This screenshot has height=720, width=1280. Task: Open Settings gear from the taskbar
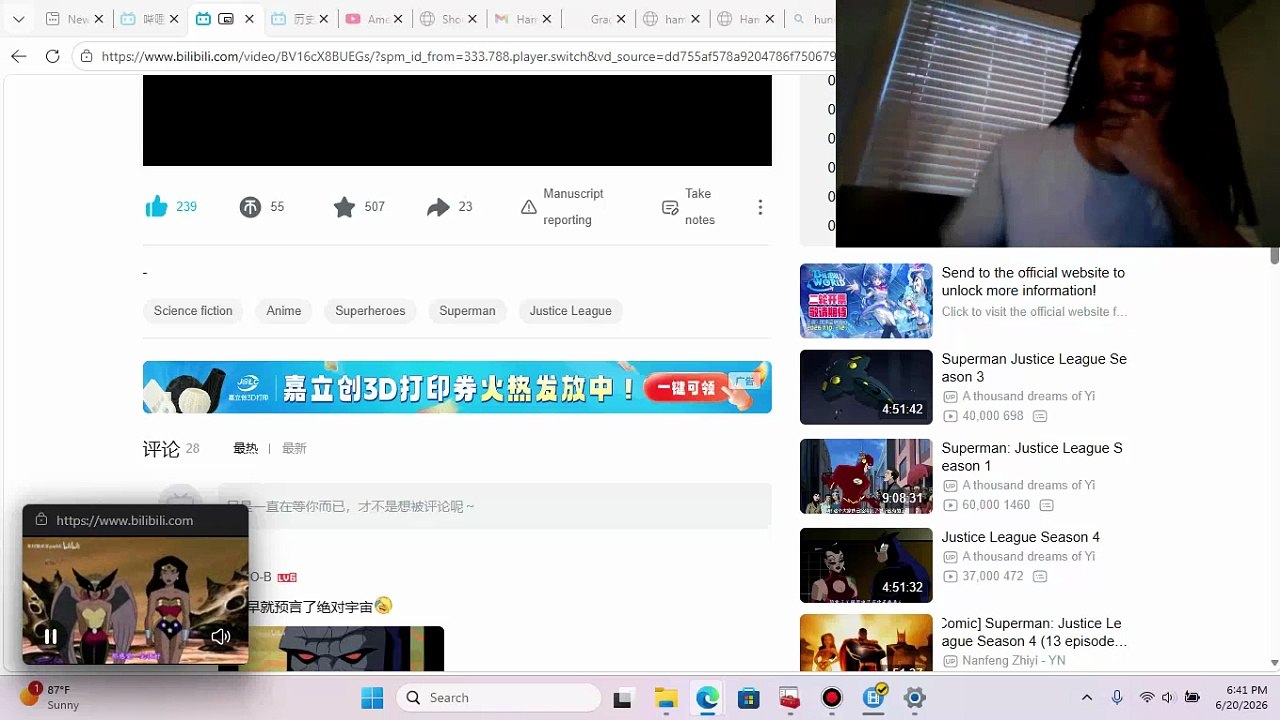tap(914, 698)
